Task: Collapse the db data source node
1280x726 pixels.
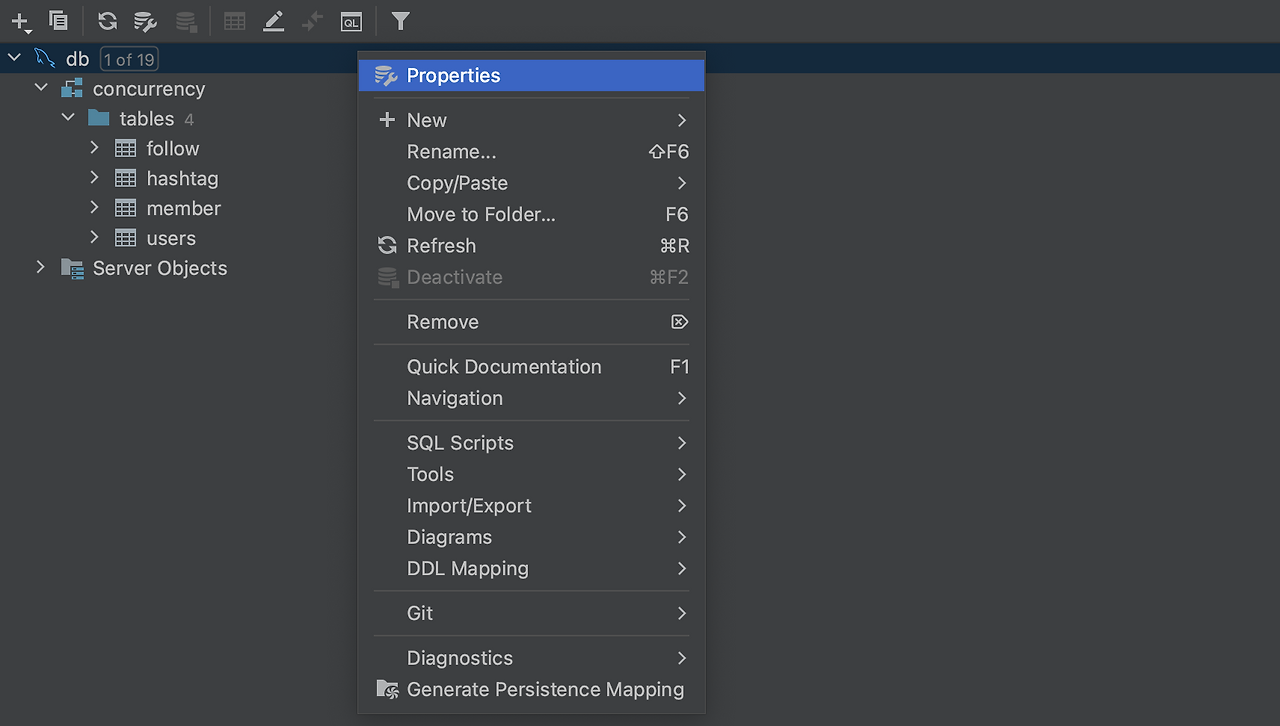Action: [14, 58]
